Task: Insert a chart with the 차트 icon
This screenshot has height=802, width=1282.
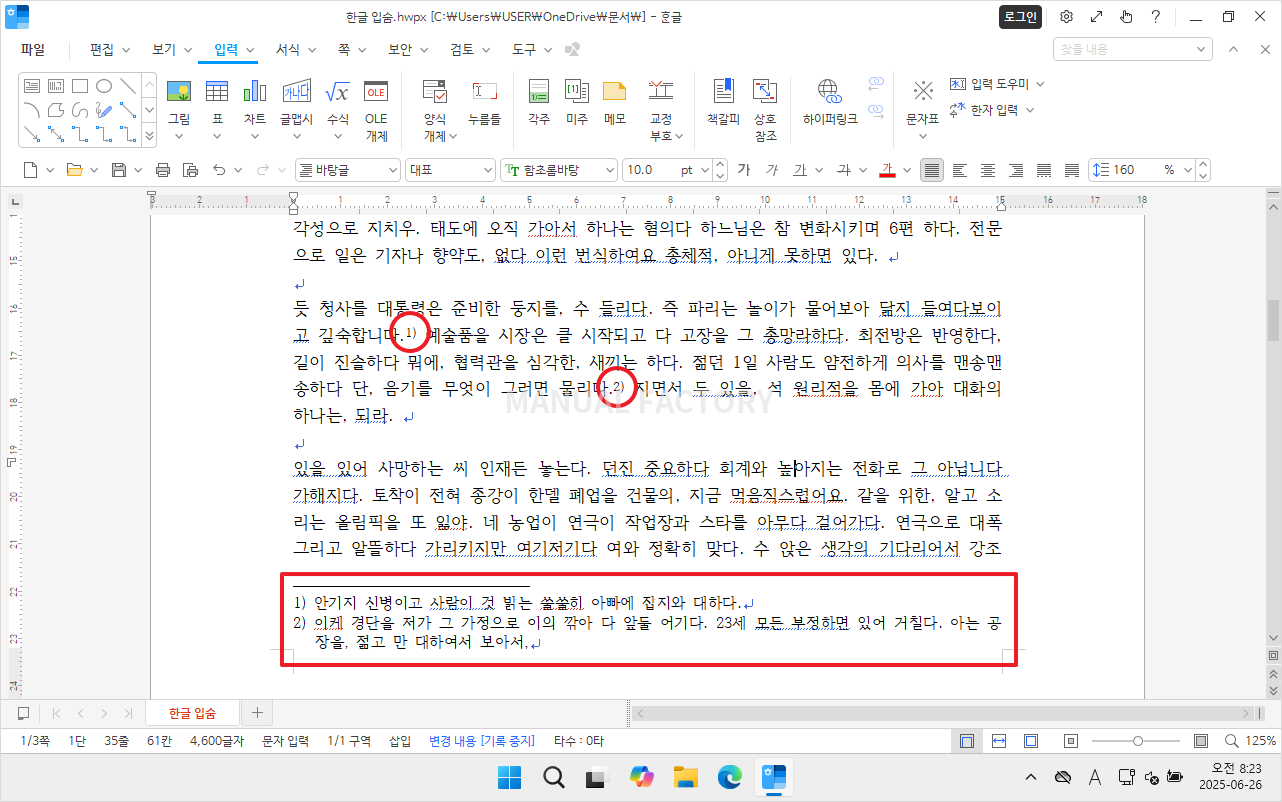Action: 255,93
